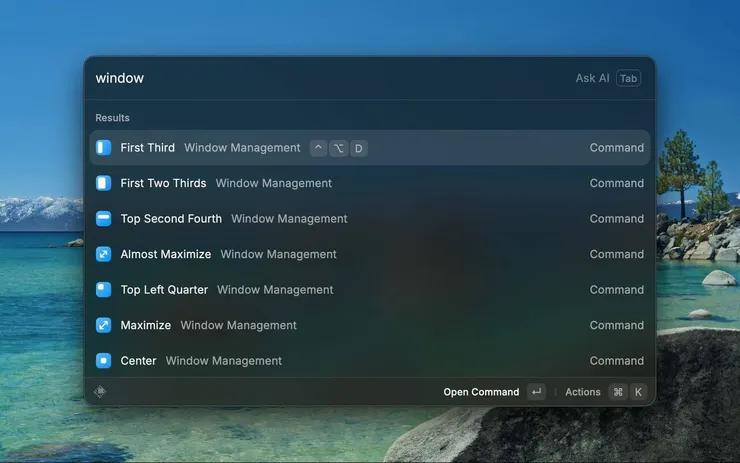Click the Maximize command icon

pos(103,325)
